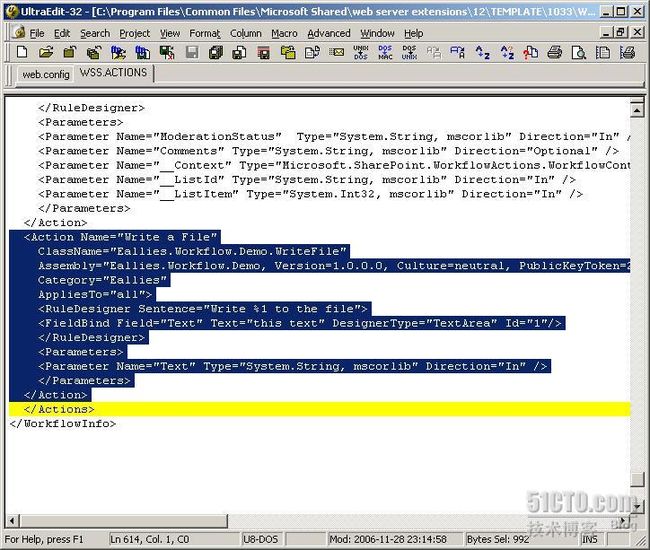Print the document with the printer icon
Screen dimensions: 650x550
pos(555,52)
